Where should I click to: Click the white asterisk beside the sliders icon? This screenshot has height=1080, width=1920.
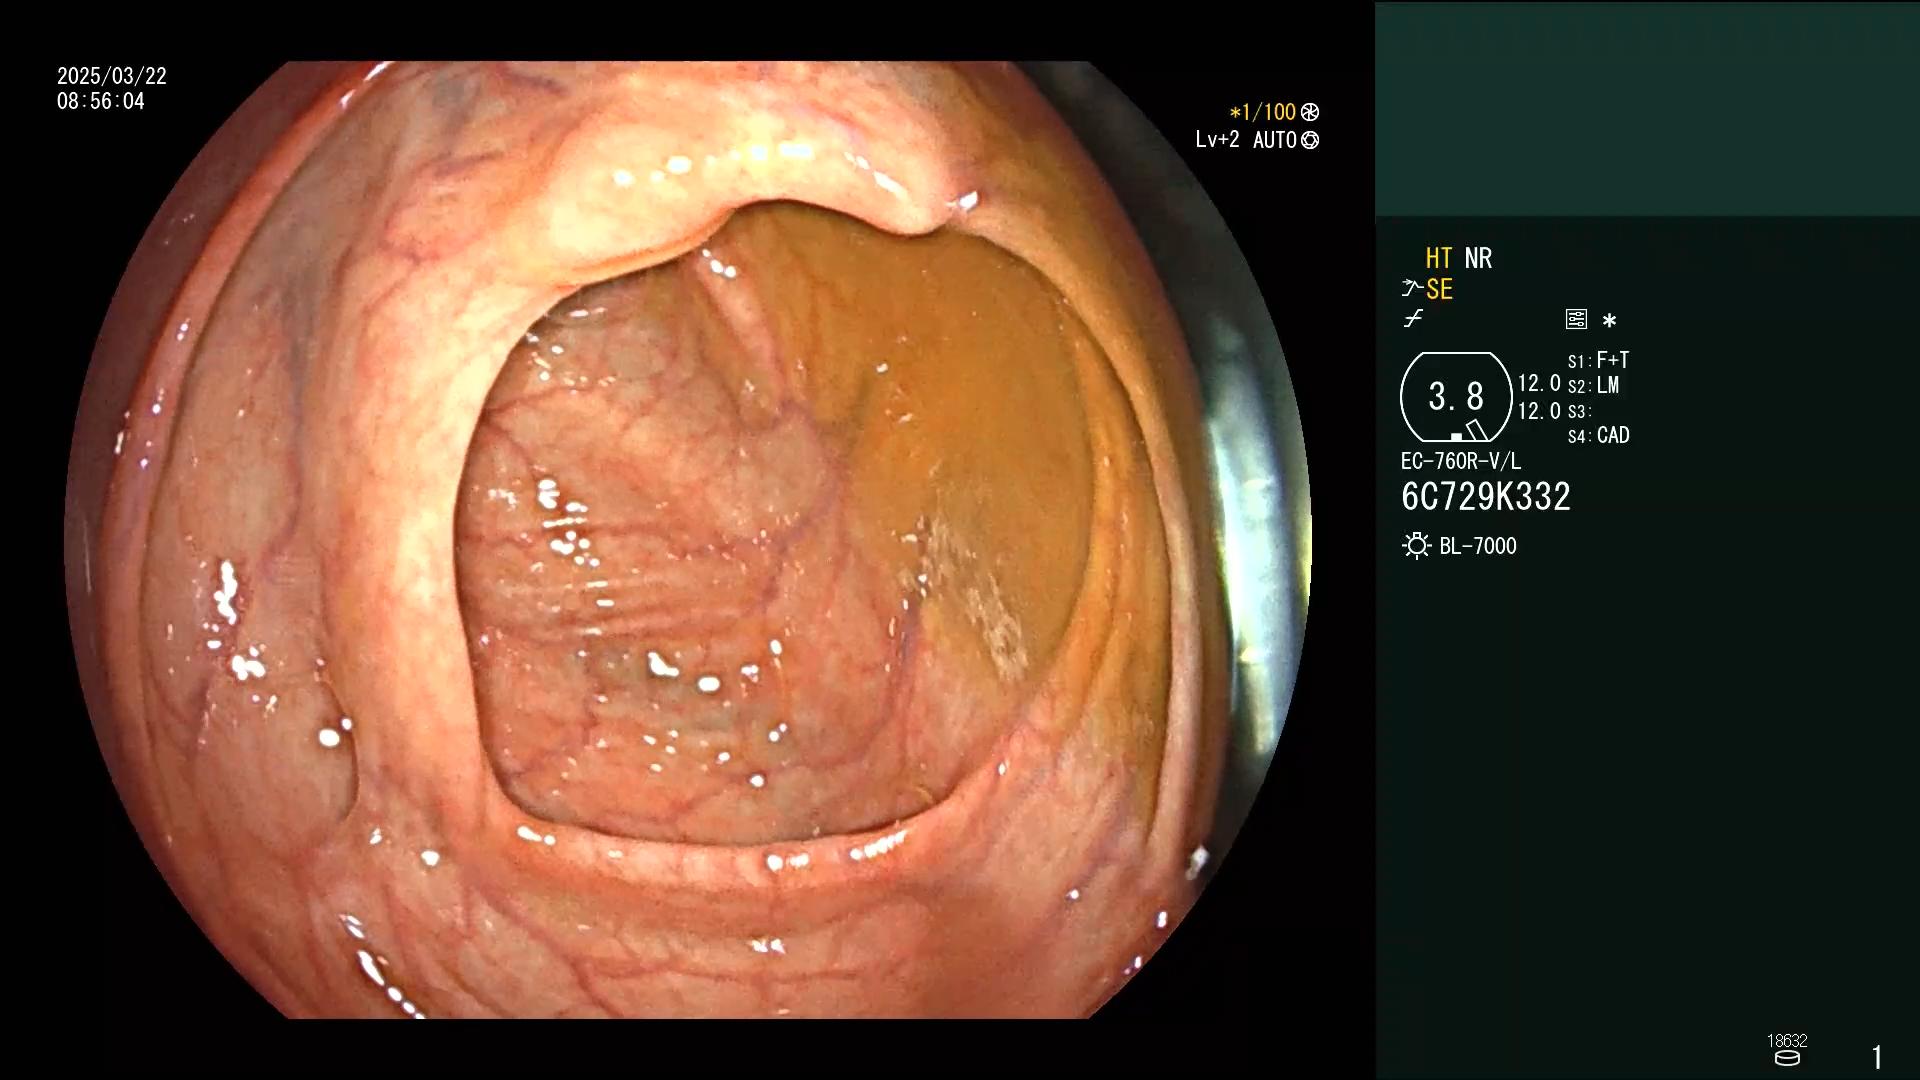1609,320
